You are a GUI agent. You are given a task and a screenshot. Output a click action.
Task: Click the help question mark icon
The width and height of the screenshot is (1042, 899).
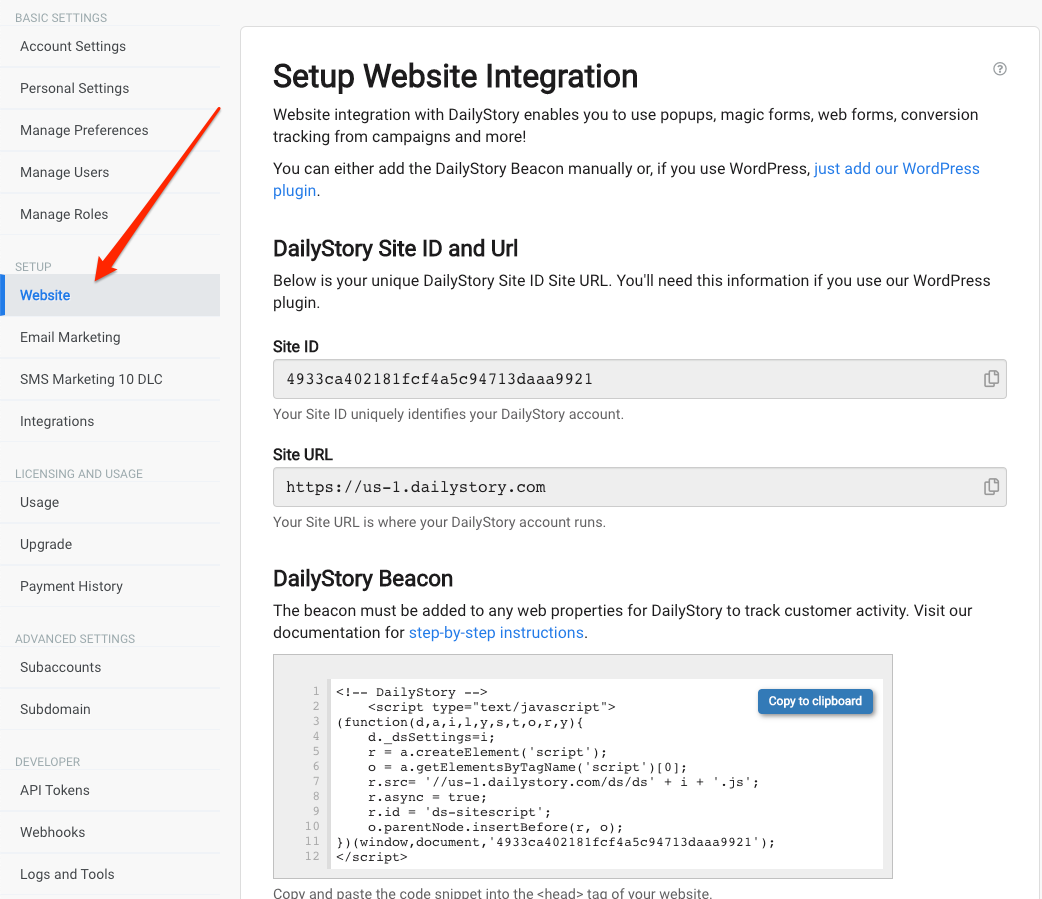coord(999,69)
